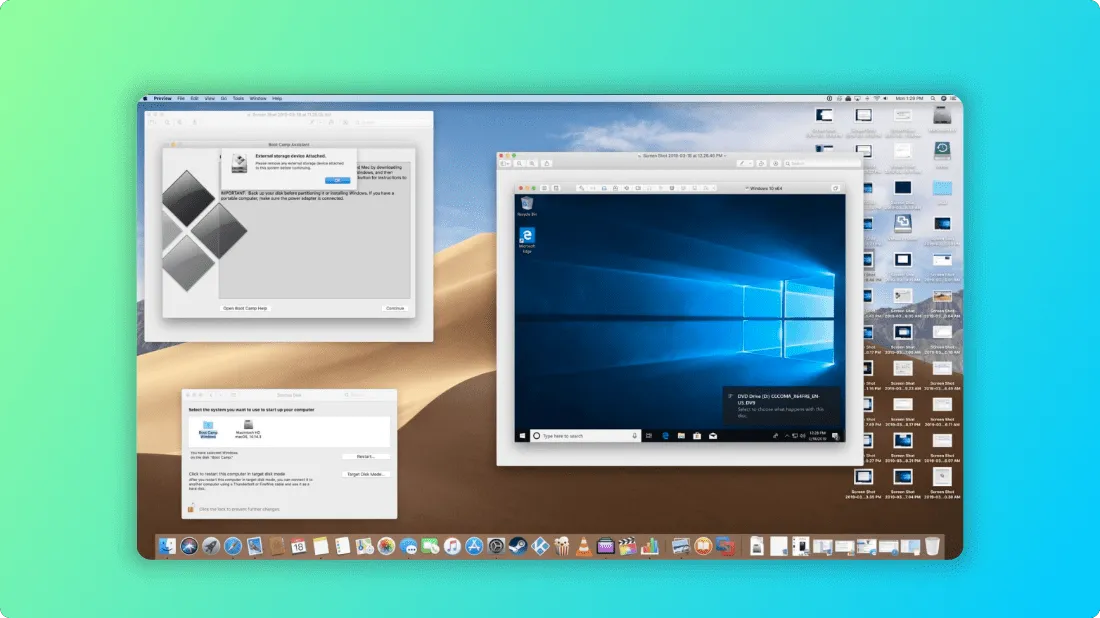Open Spotlight search in macOS menu bar
This screenshot has width=1100, height=618.
pyautogui.click(x=933, y=98)
